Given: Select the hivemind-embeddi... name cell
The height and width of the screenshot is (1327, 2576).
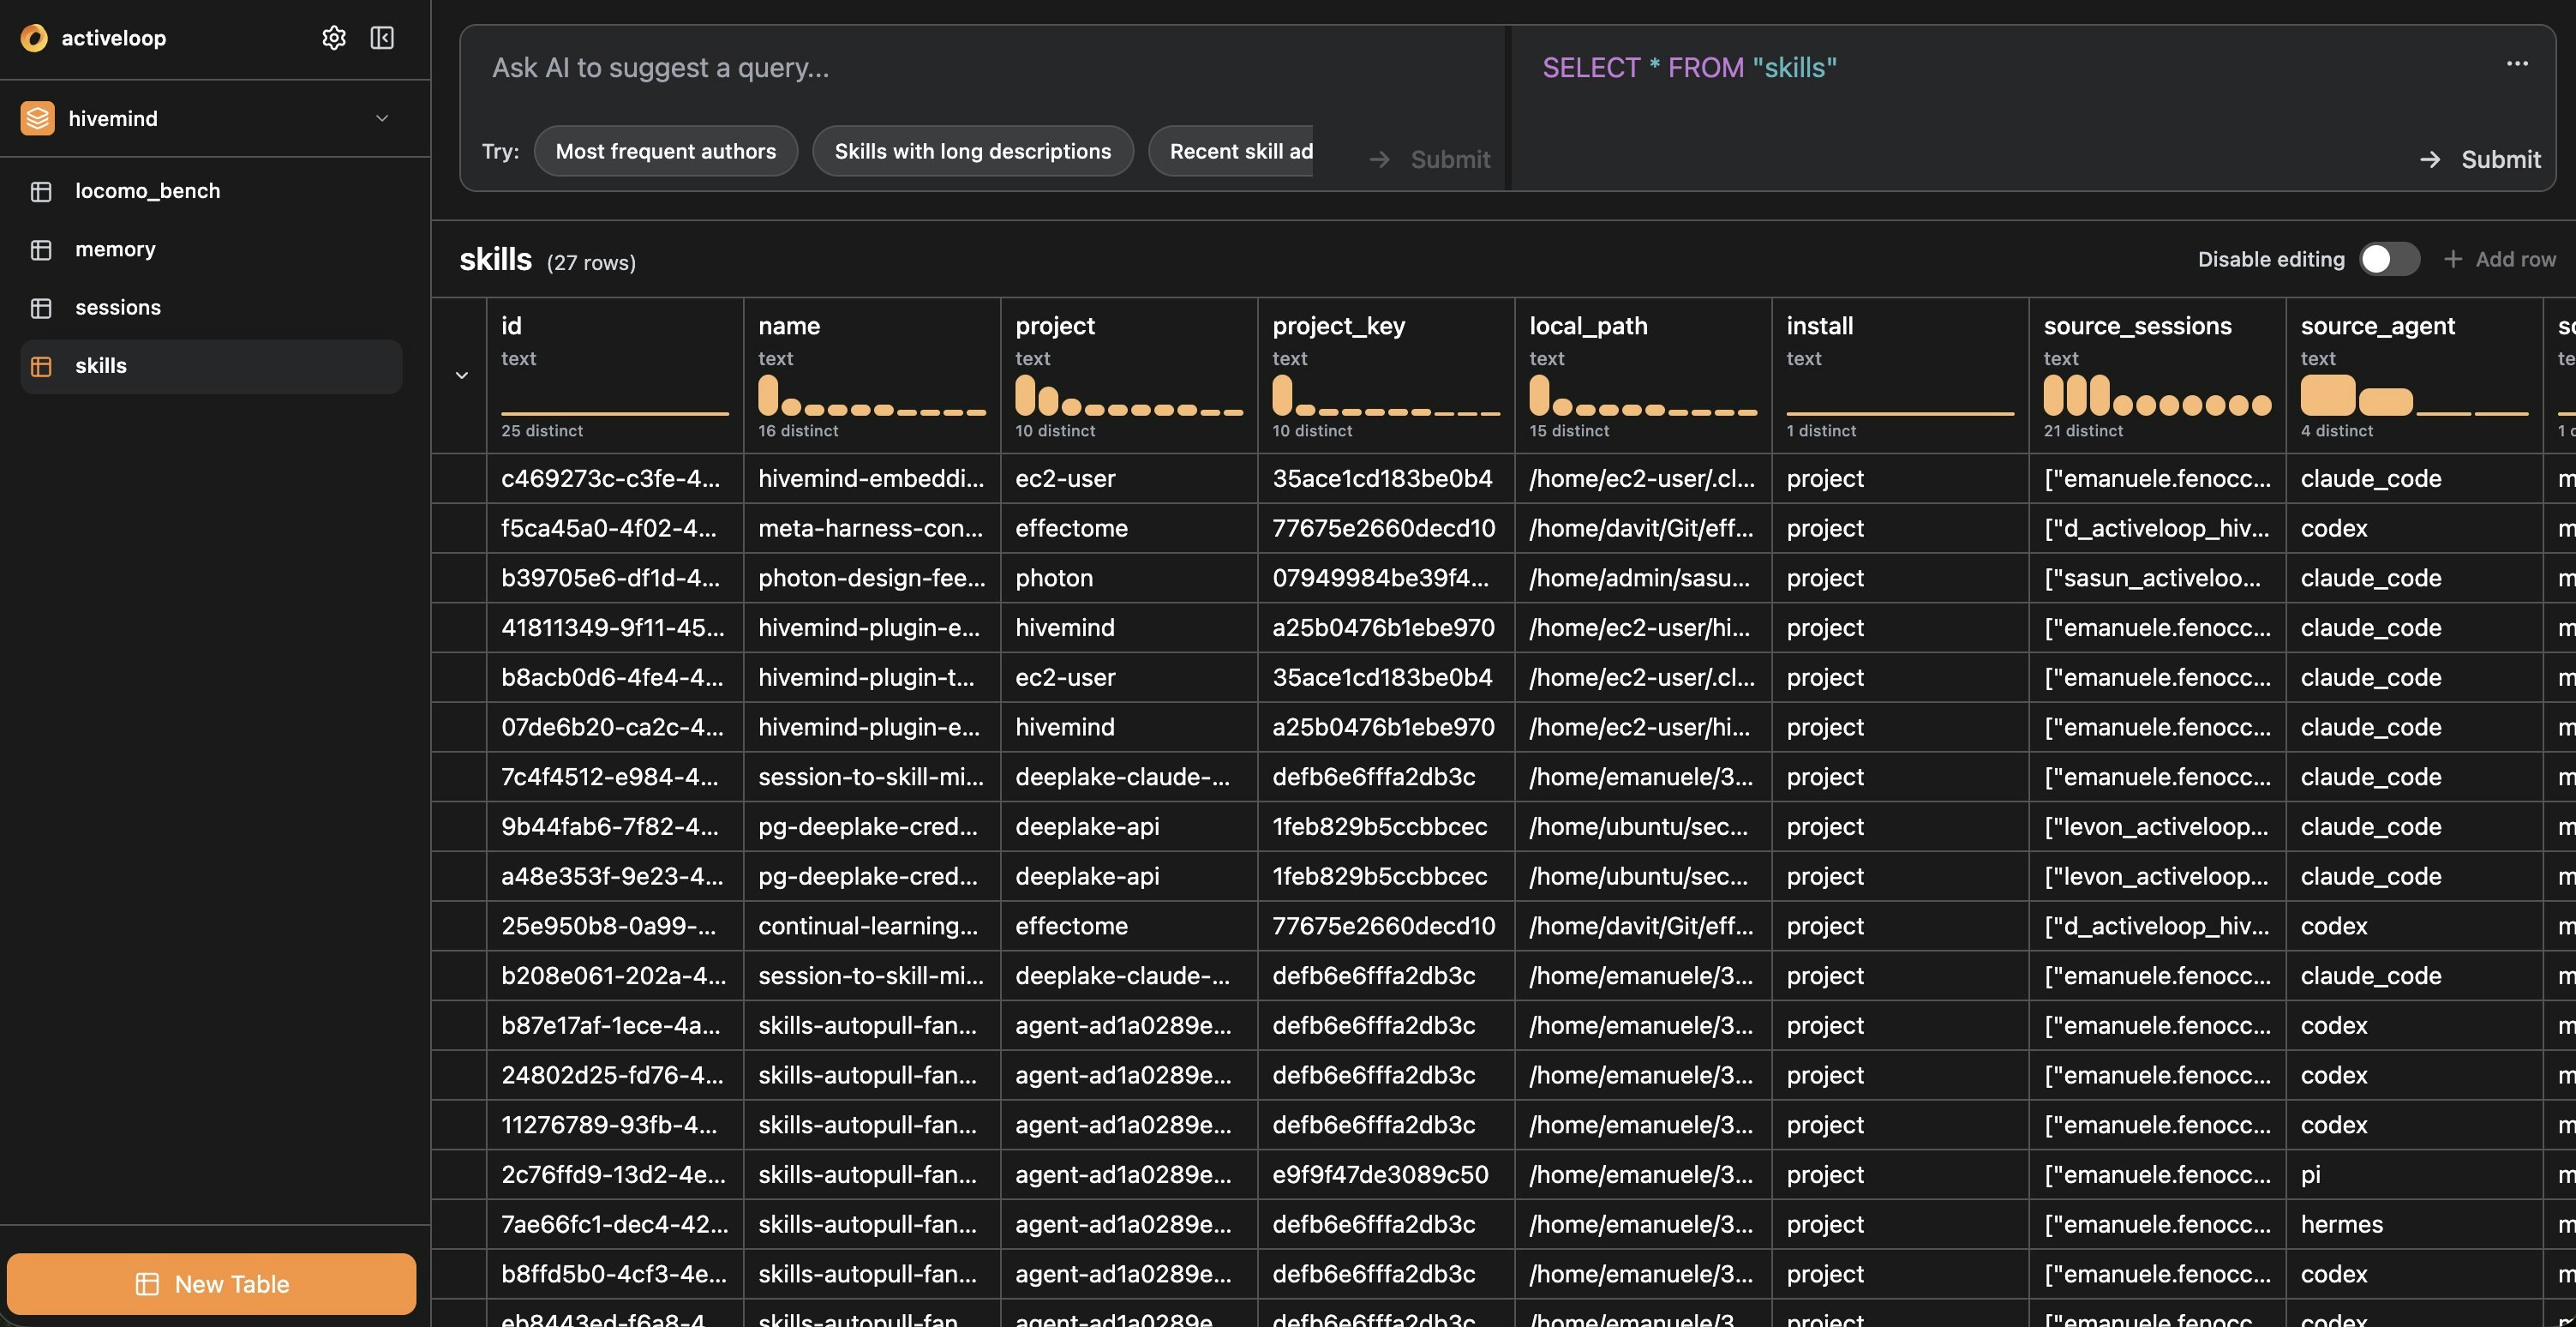Looking at the screenshot, I should coord(872,478).
